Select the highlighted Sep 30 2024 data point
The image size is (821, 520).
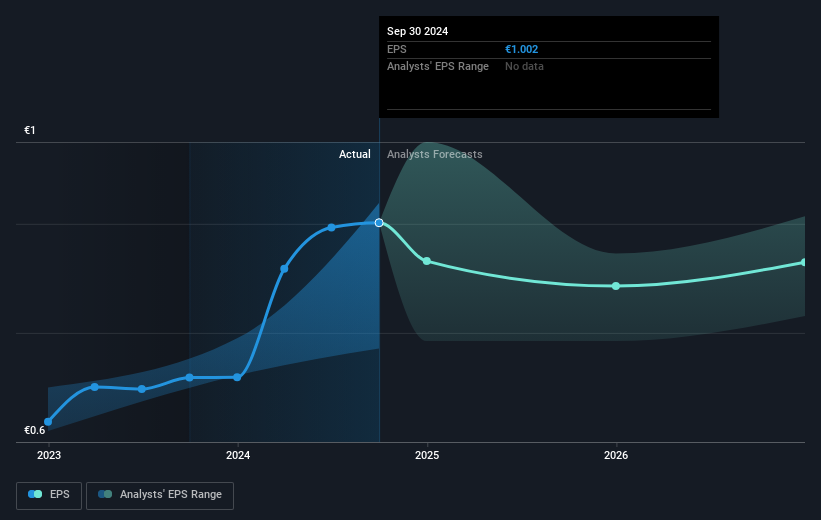pyautogui.click(x=379, y=223)
